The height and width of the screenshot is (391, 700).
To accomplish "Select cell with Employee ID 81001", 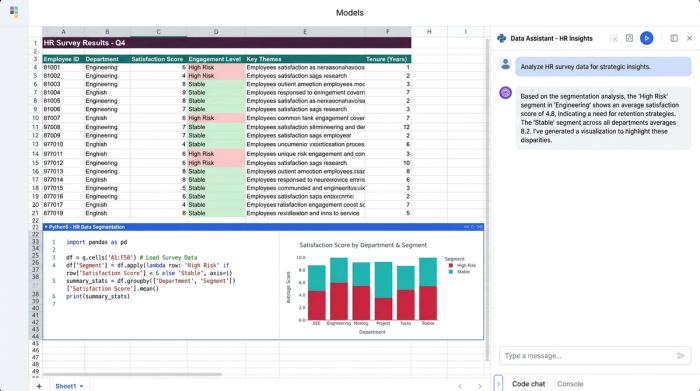I will pos(63,67).
